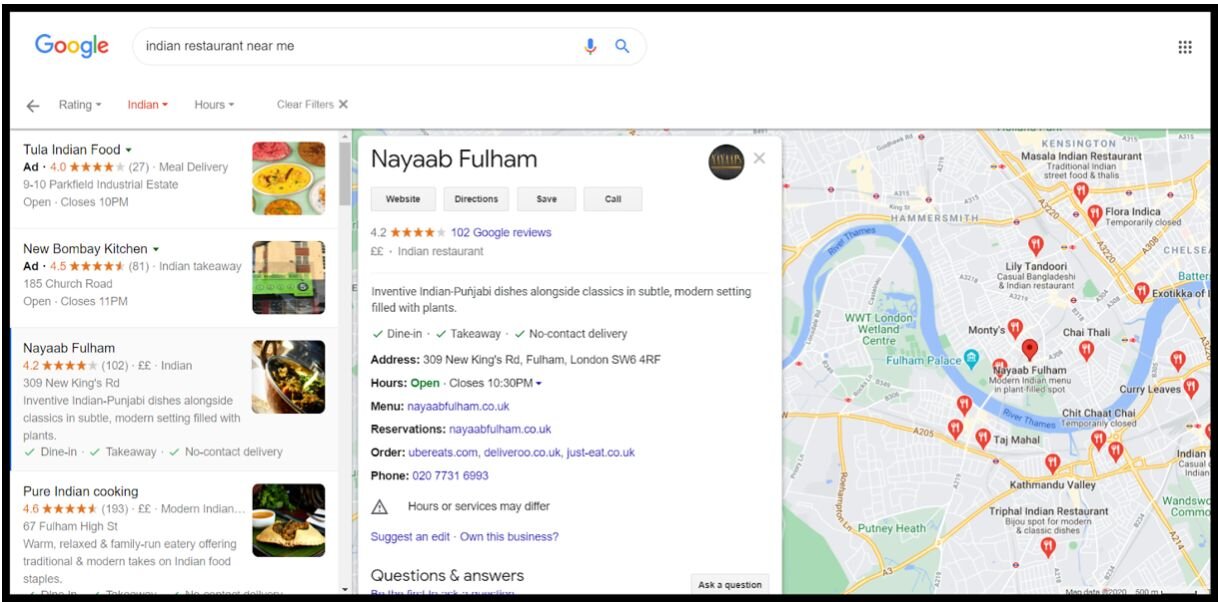The image size is (1218, 602).
Task: Click the Flora Indica map marker
Action: (x=1095, y=213)
